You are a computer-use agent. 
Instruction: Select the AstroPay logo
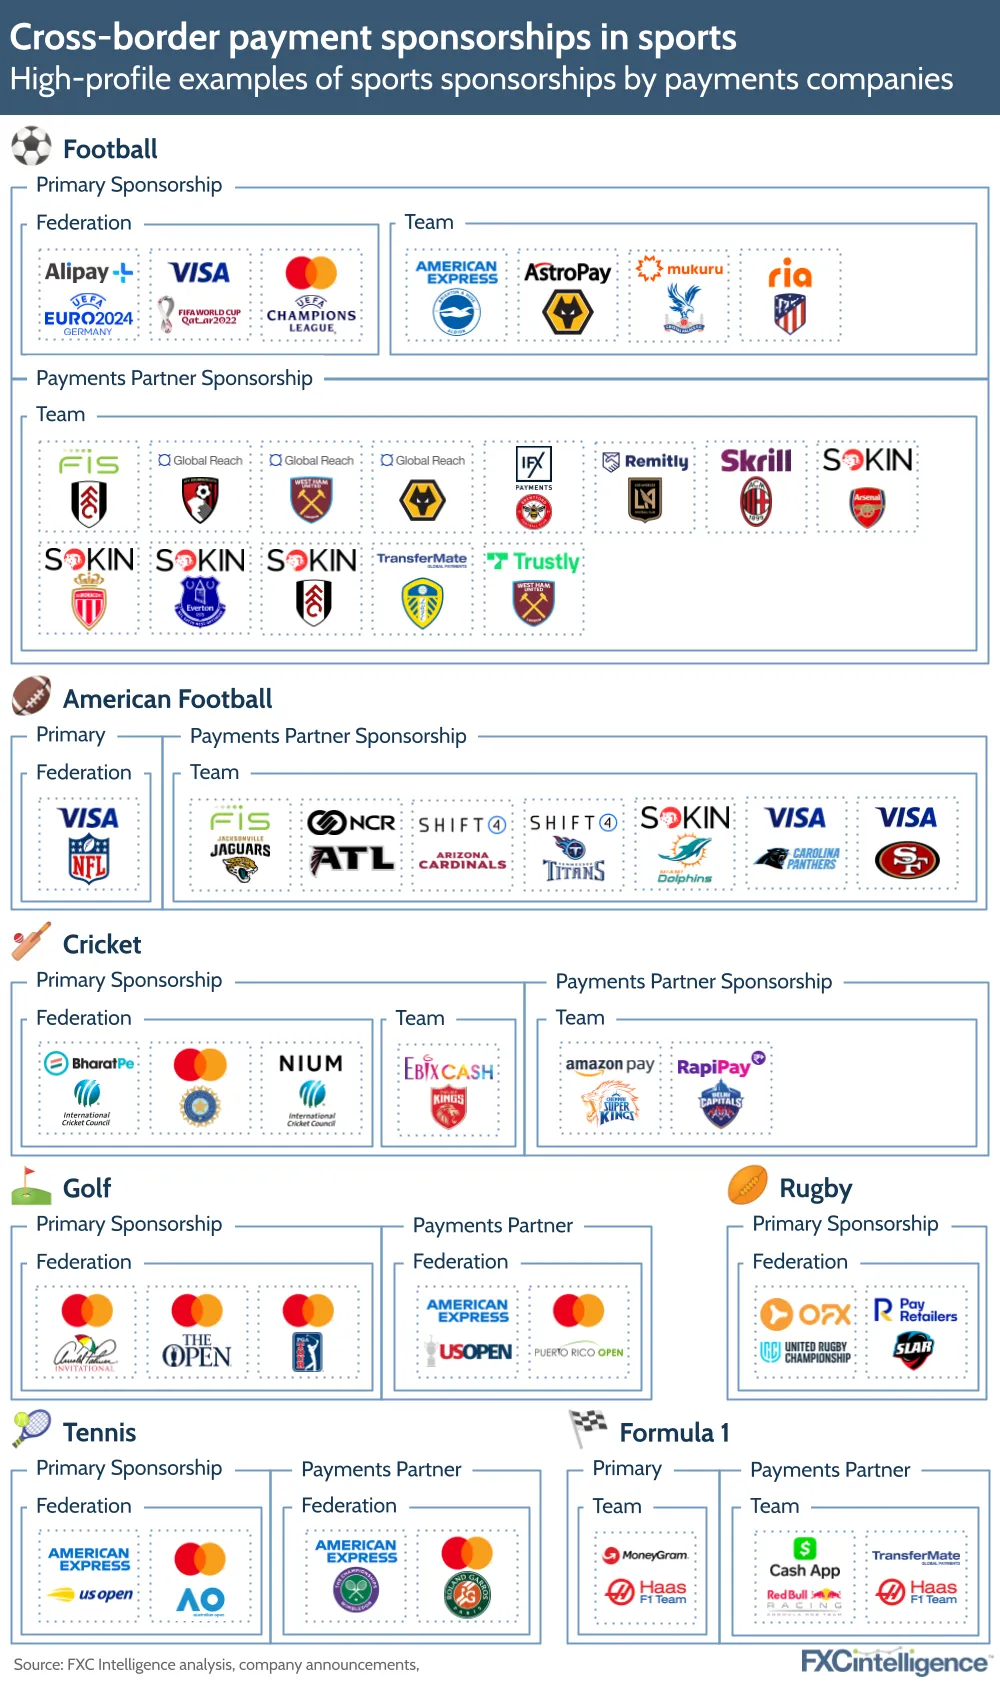coord(567,272)
